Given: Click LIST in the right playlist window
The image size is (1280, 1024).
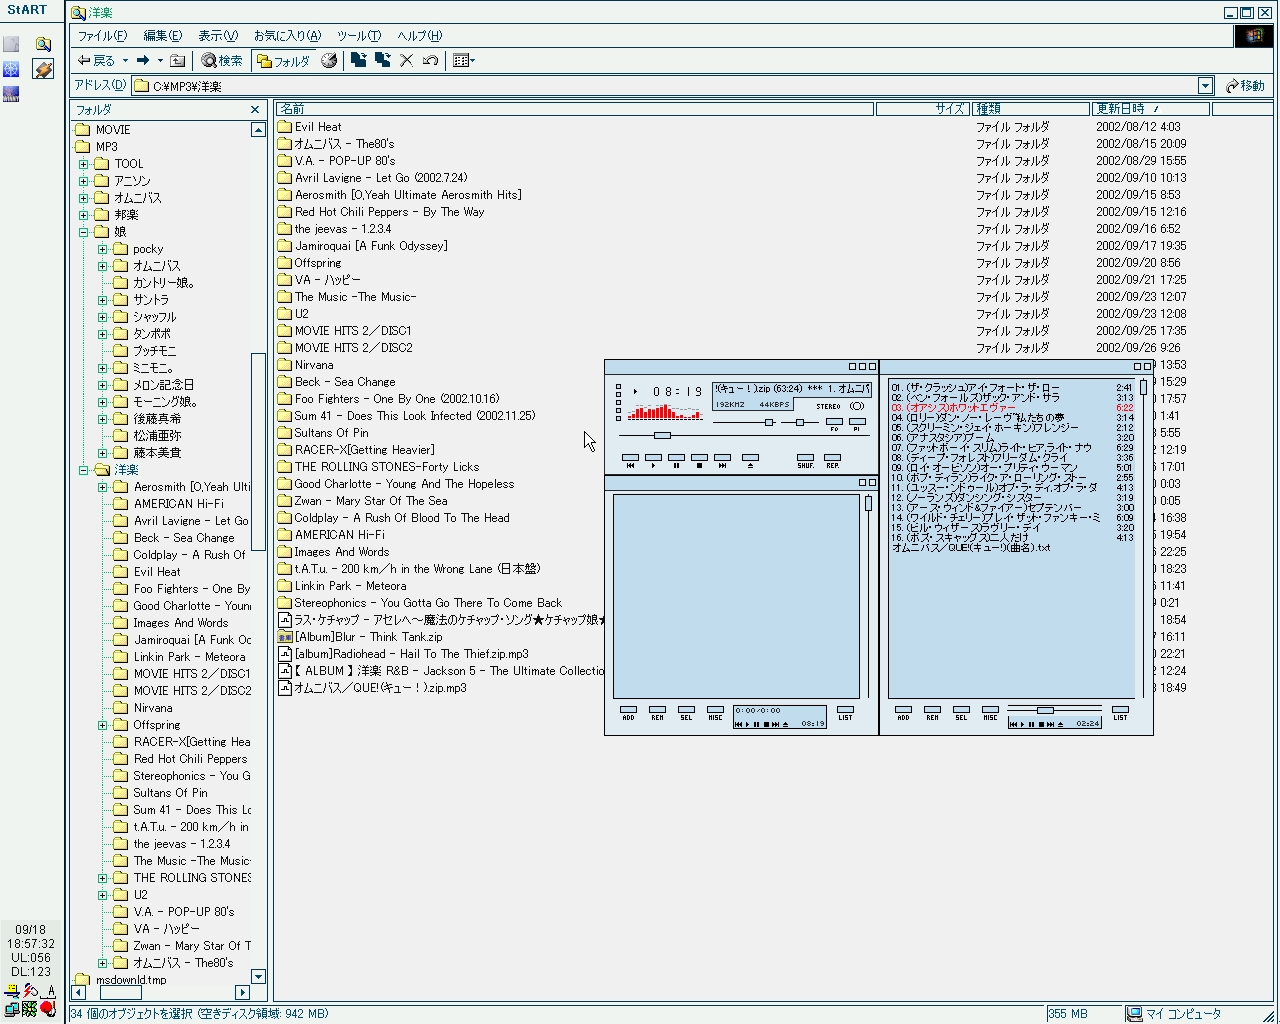Looking at the screenshot, I should (x=1120, y=713).
